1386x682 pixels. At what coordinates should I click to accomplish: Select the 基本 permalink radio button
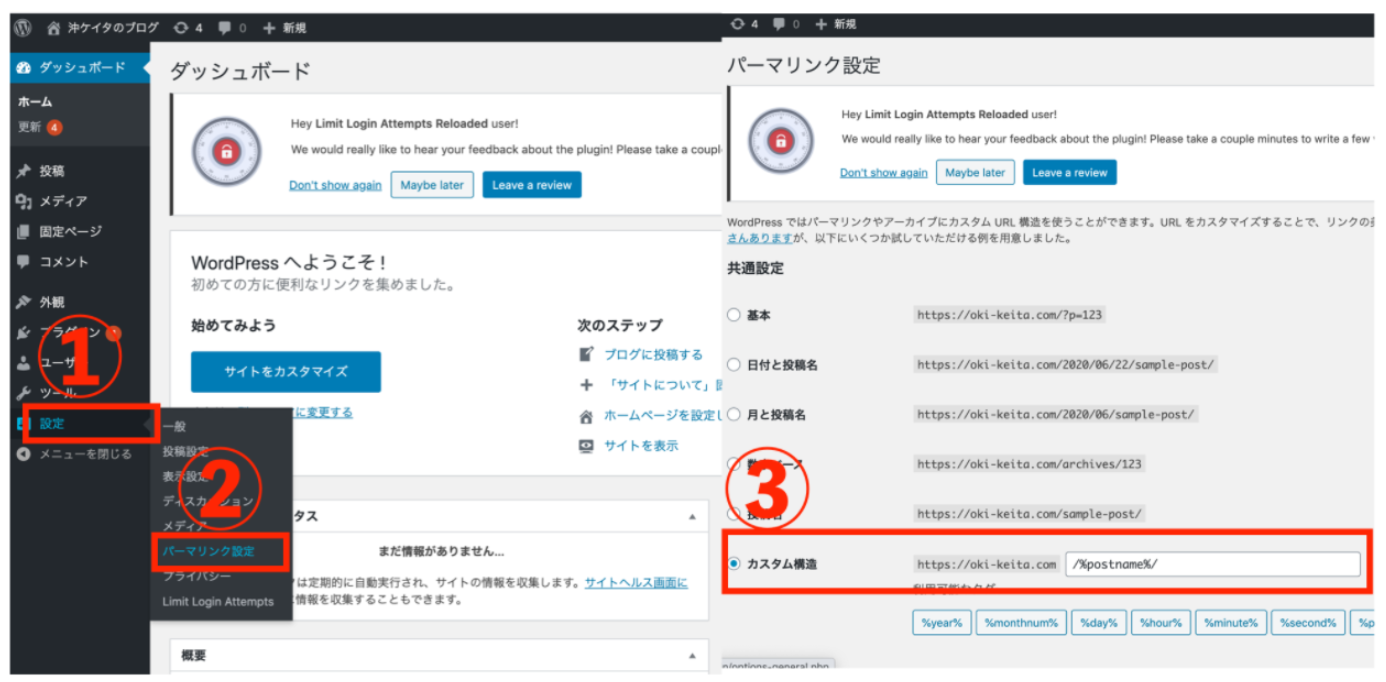tap(734, 315)
